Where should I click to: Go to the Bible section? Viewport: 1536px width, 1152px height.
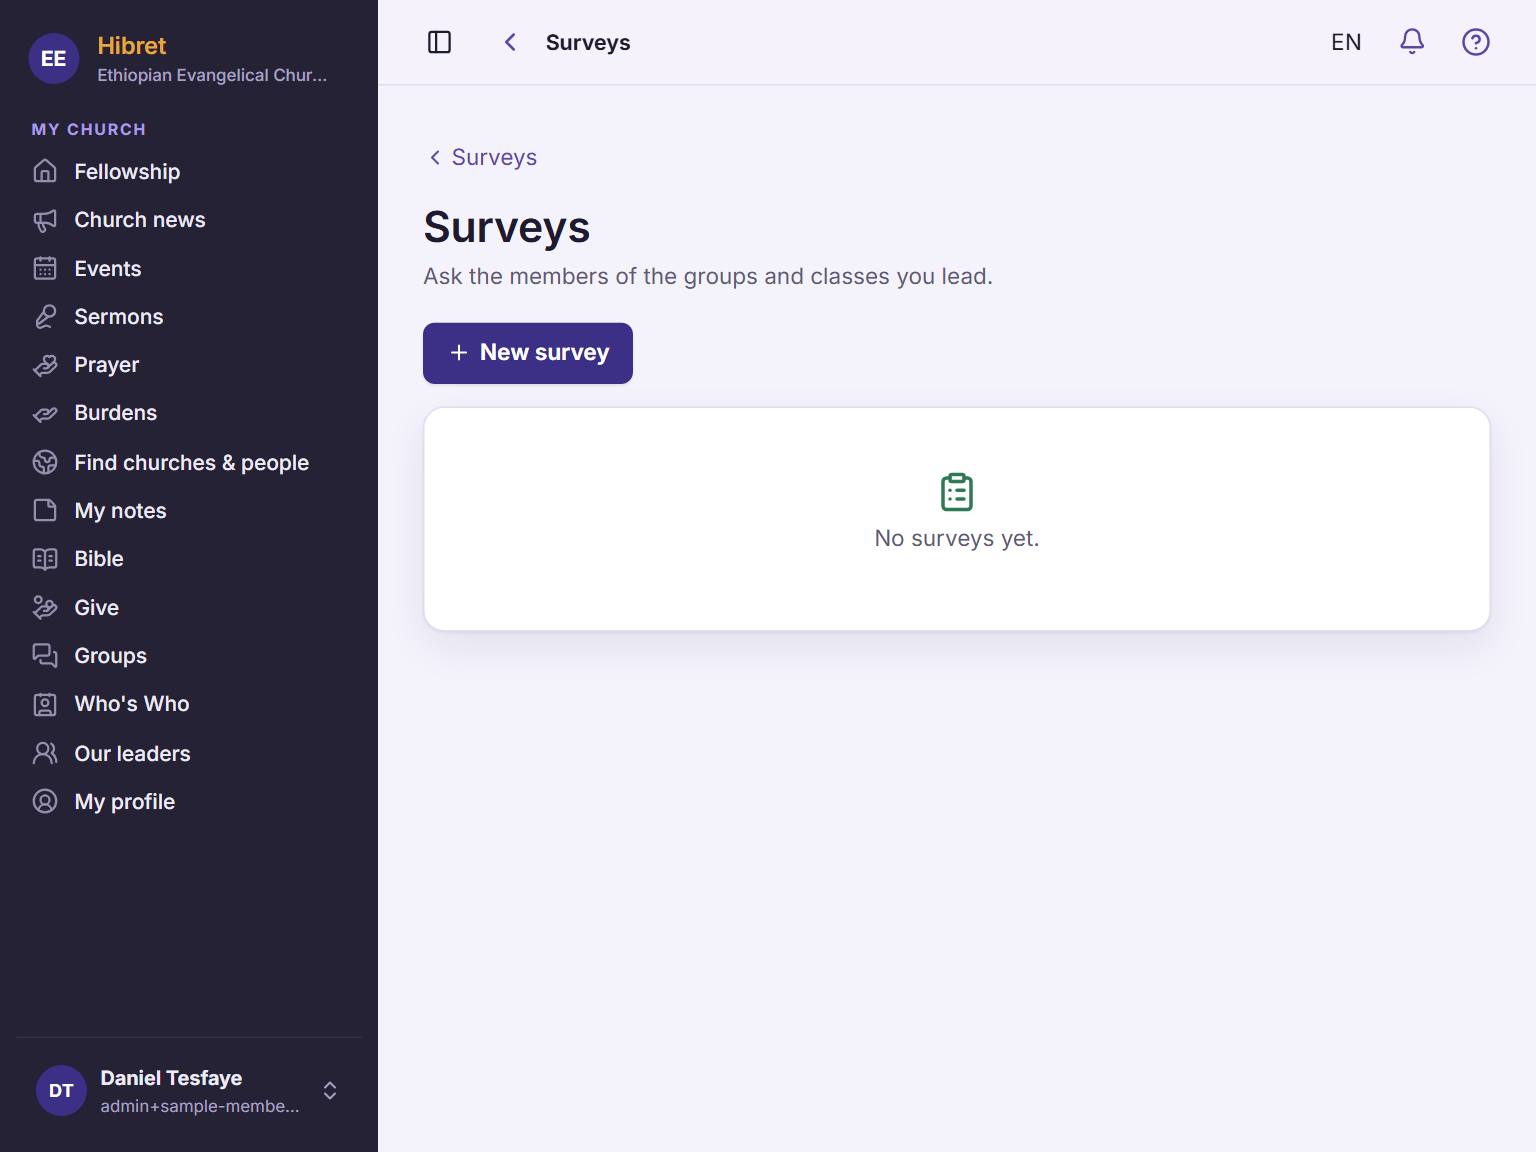point(189,559)
